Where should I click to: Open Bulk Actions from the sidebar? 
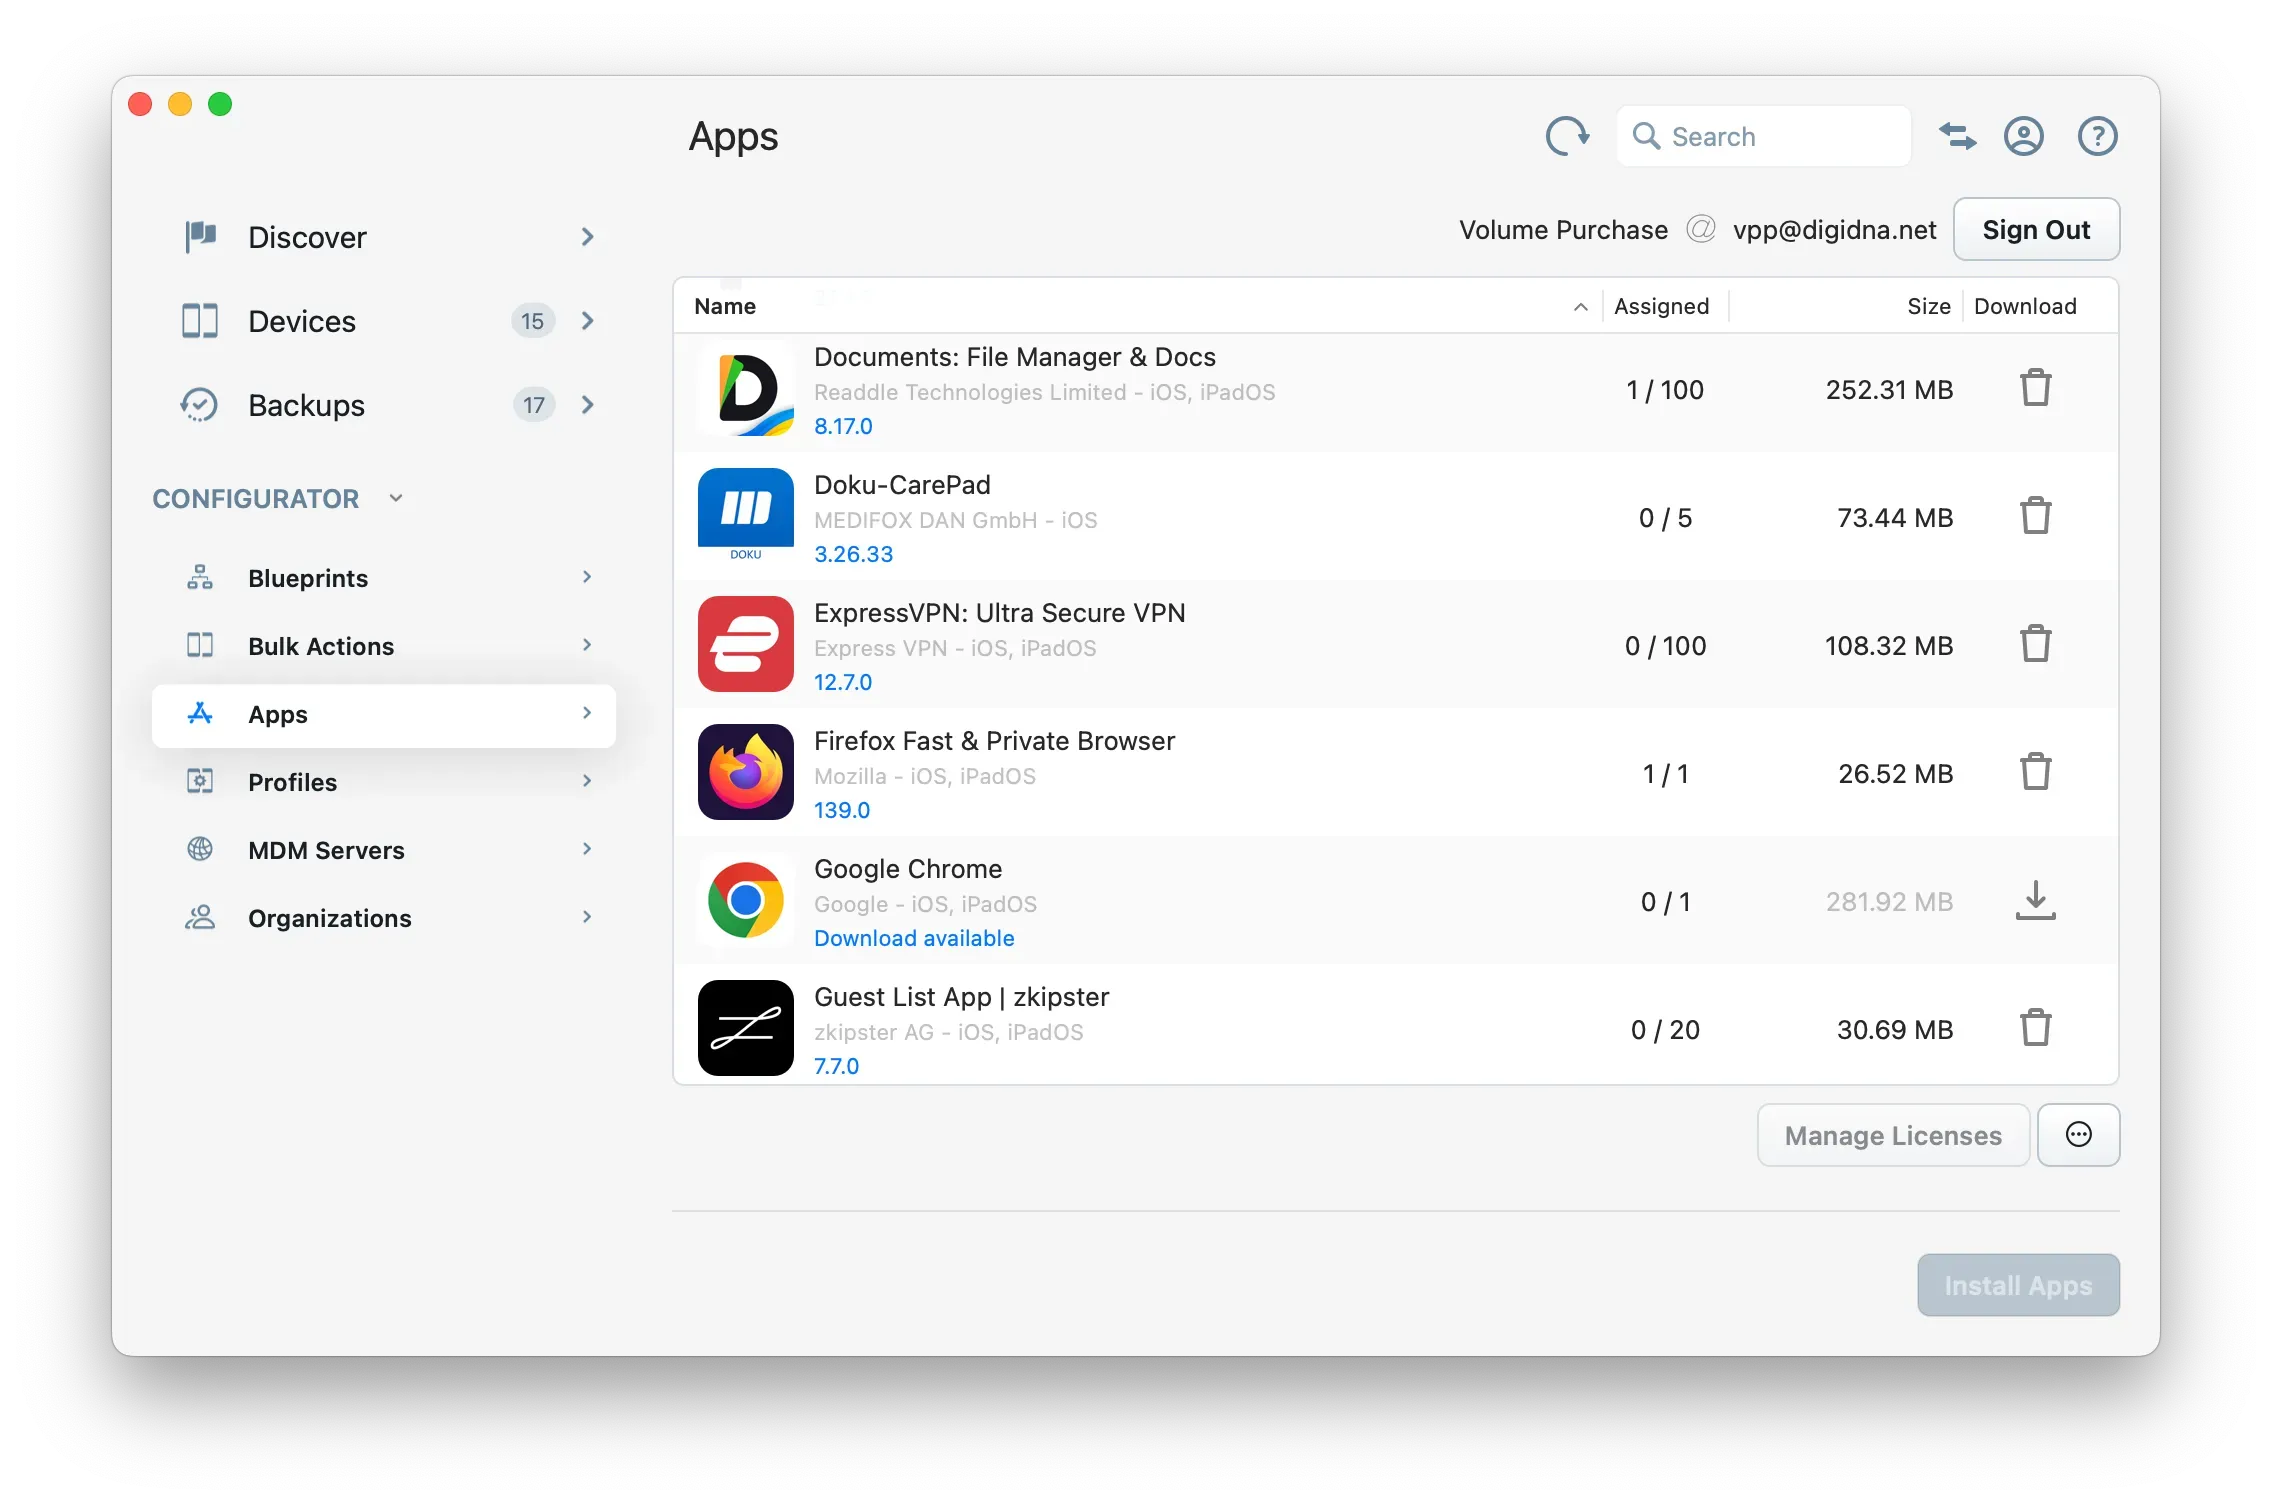(319, 645)
